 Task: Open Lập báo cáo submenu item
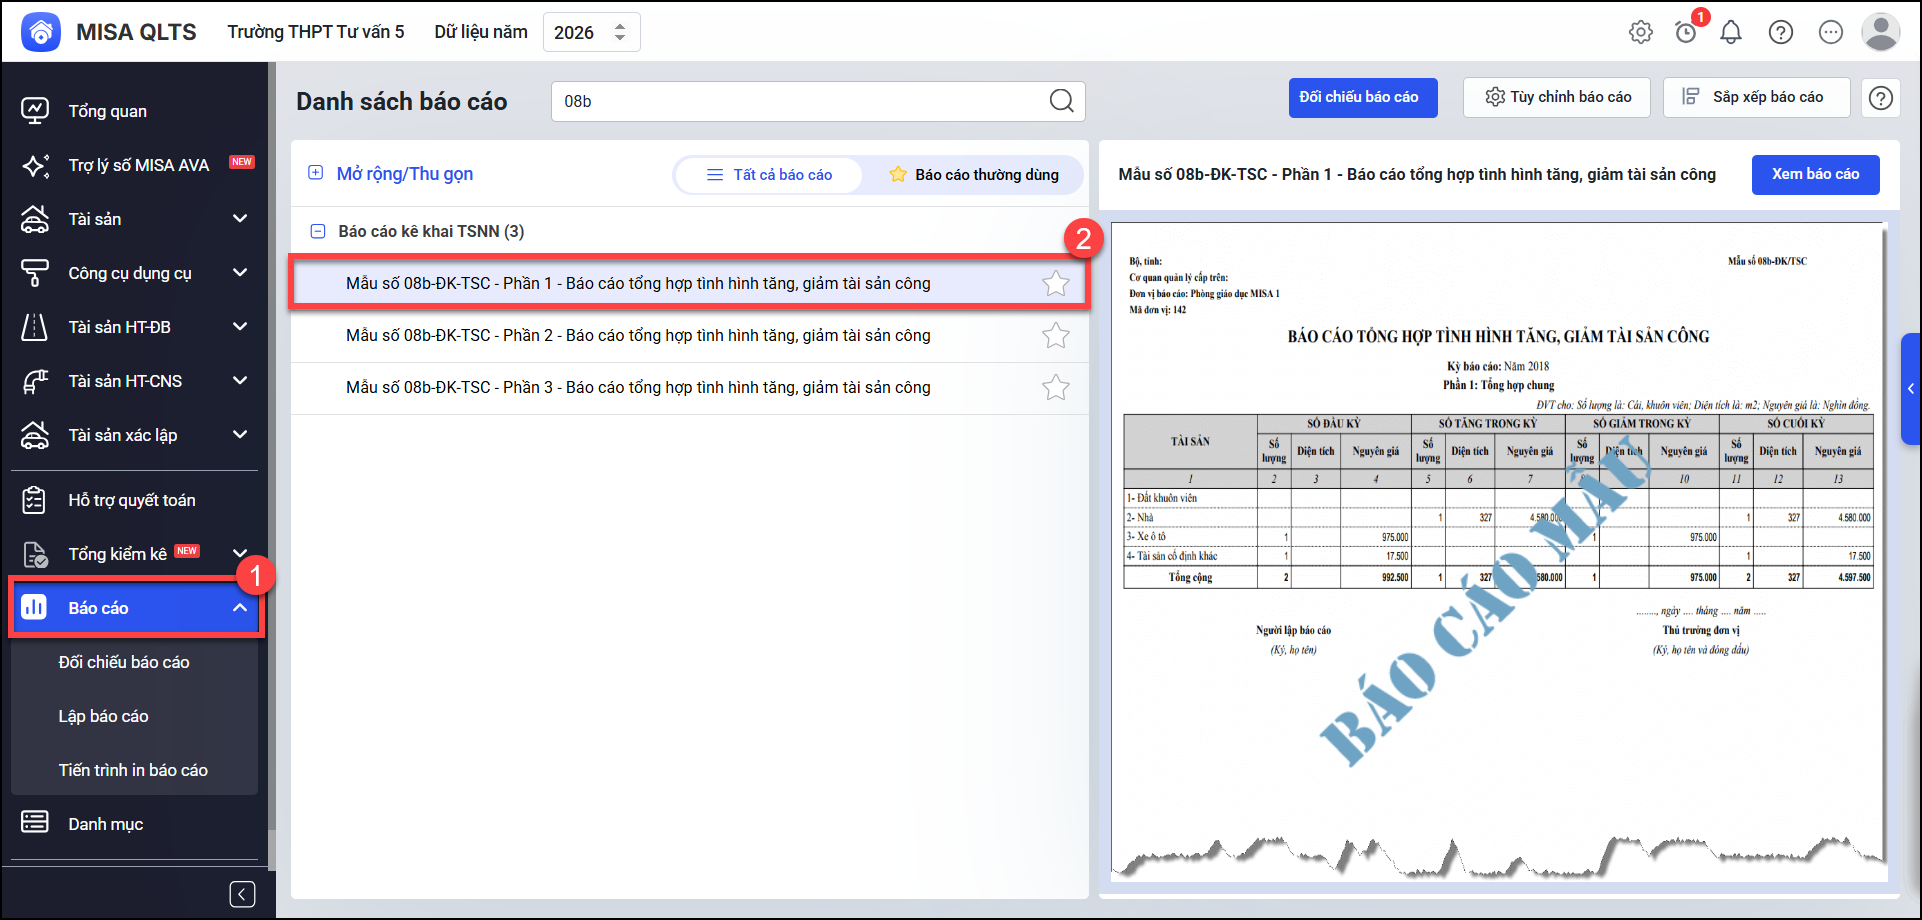tap(103, 716)
